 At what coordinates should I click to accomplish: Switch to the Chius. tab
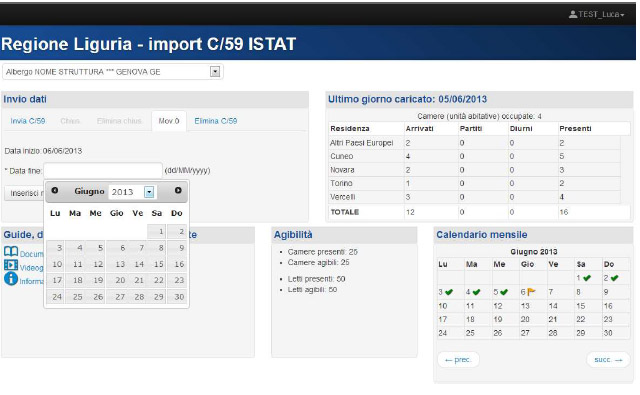point(70,121)
